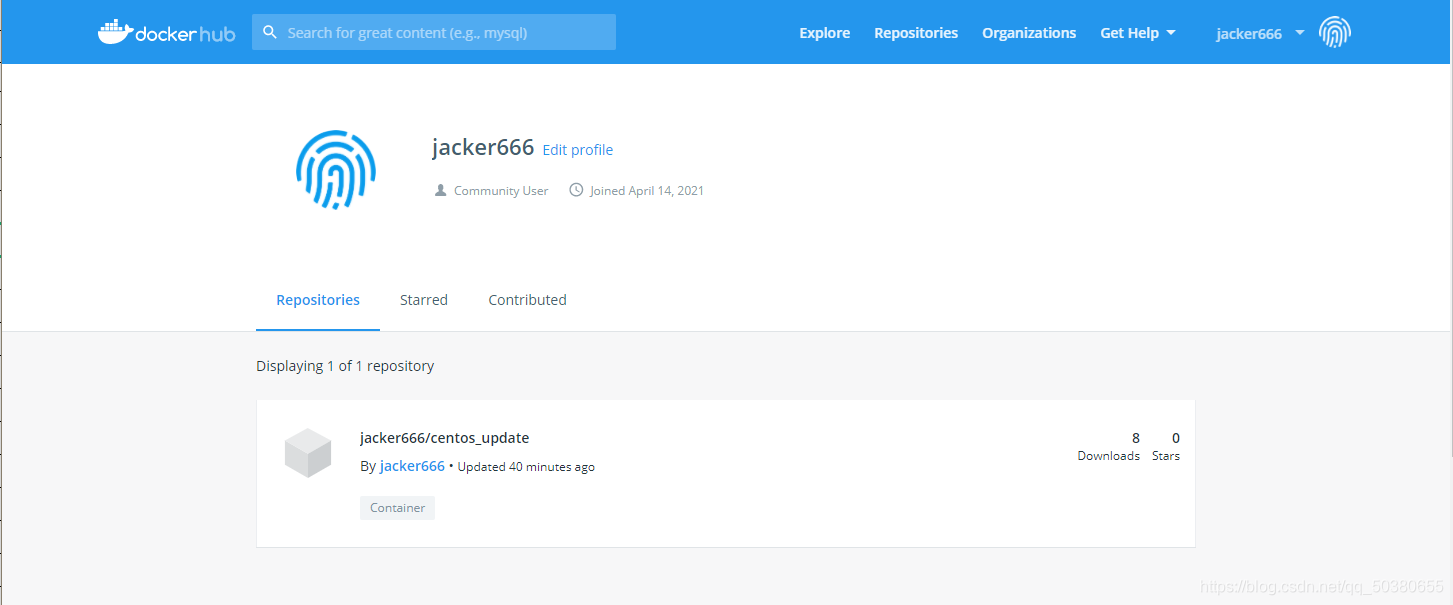Open the profile avatar icon in navbar
Viewport: 1453px width, 605px height.
tap(1335, 31)
